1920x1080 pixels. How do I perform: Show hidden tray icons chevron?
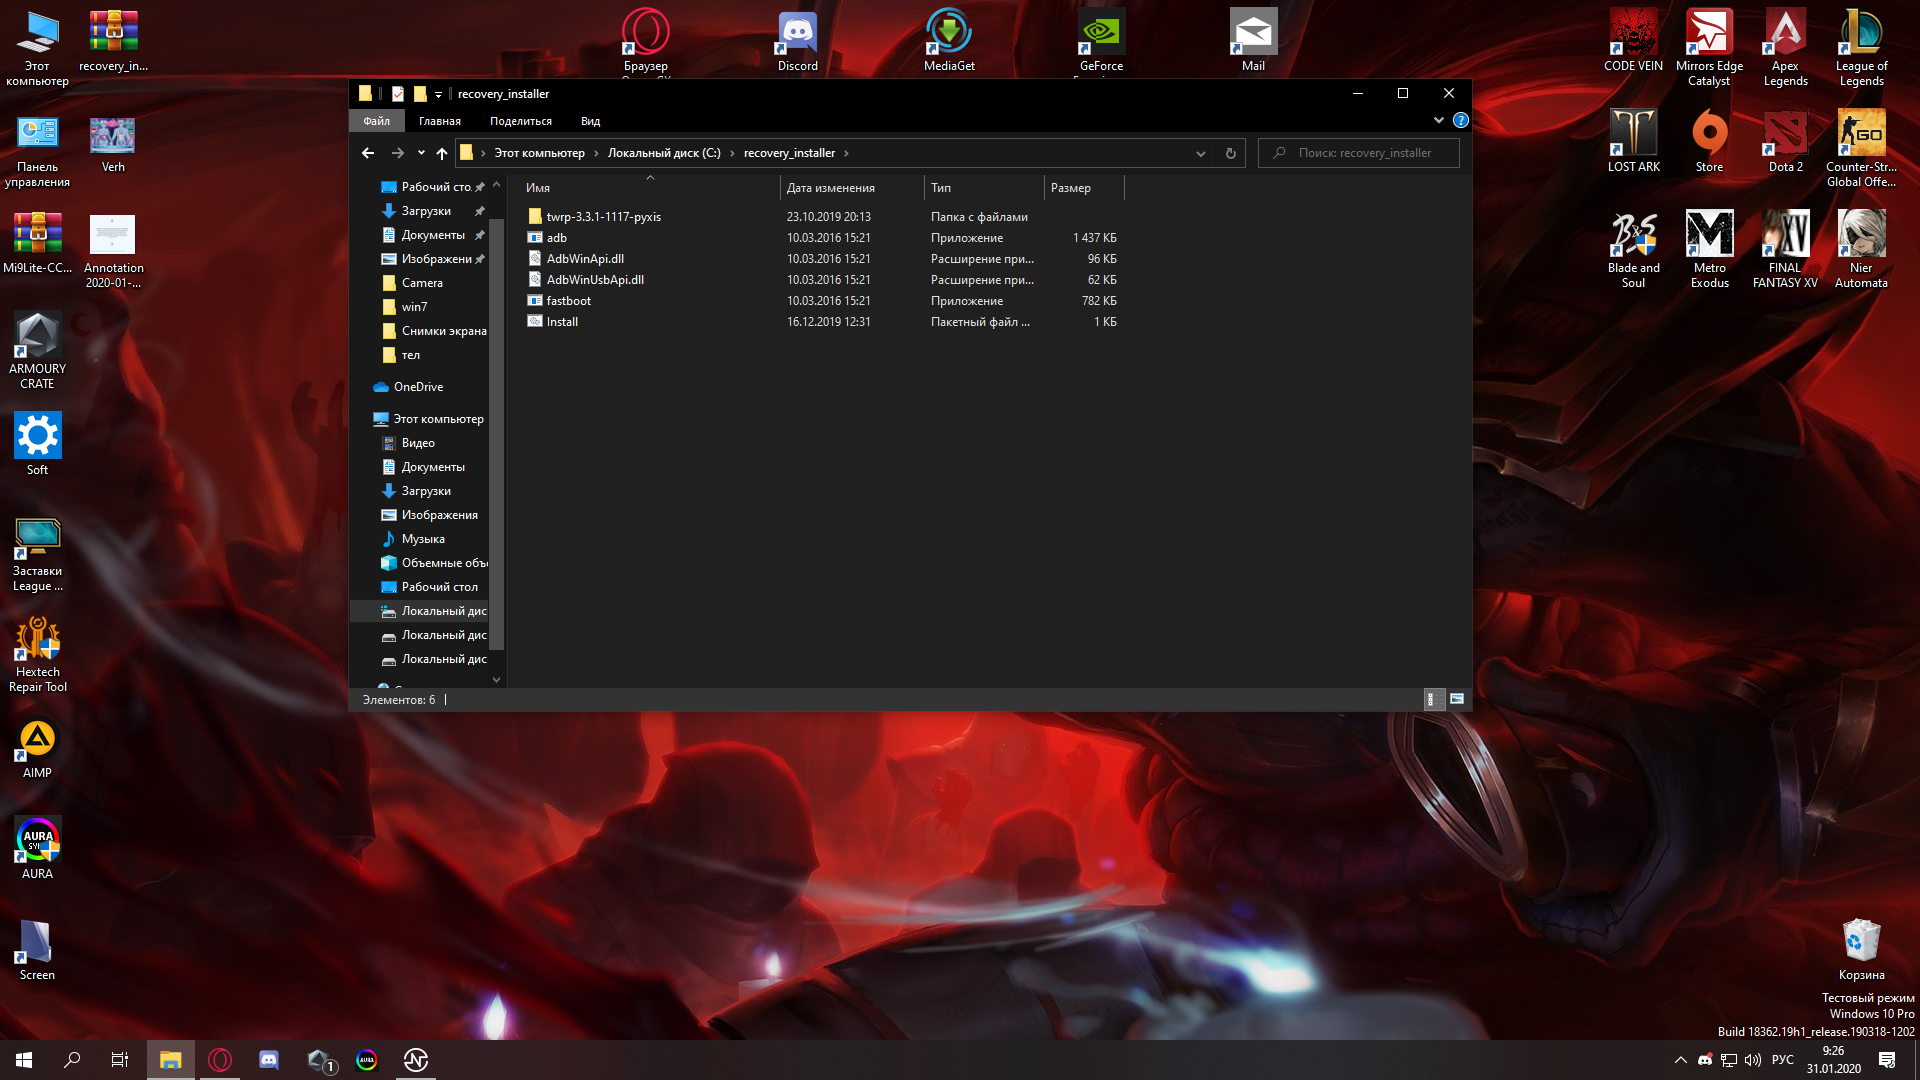(x=1680, y=1060)
